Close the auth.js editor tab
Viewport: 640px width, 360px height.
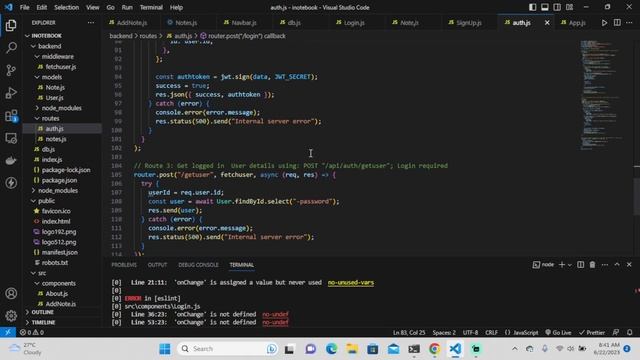click(x=547, y=23)
